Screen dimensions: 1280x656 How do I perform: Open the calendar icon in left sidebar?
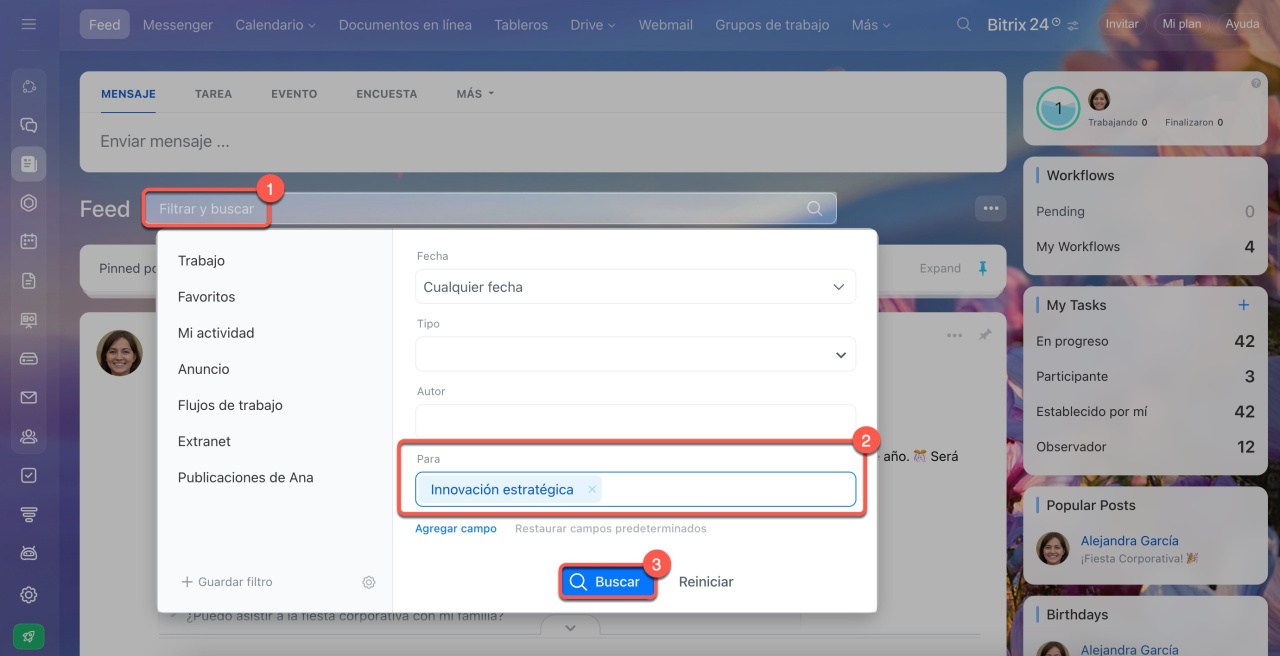point(29,241)
